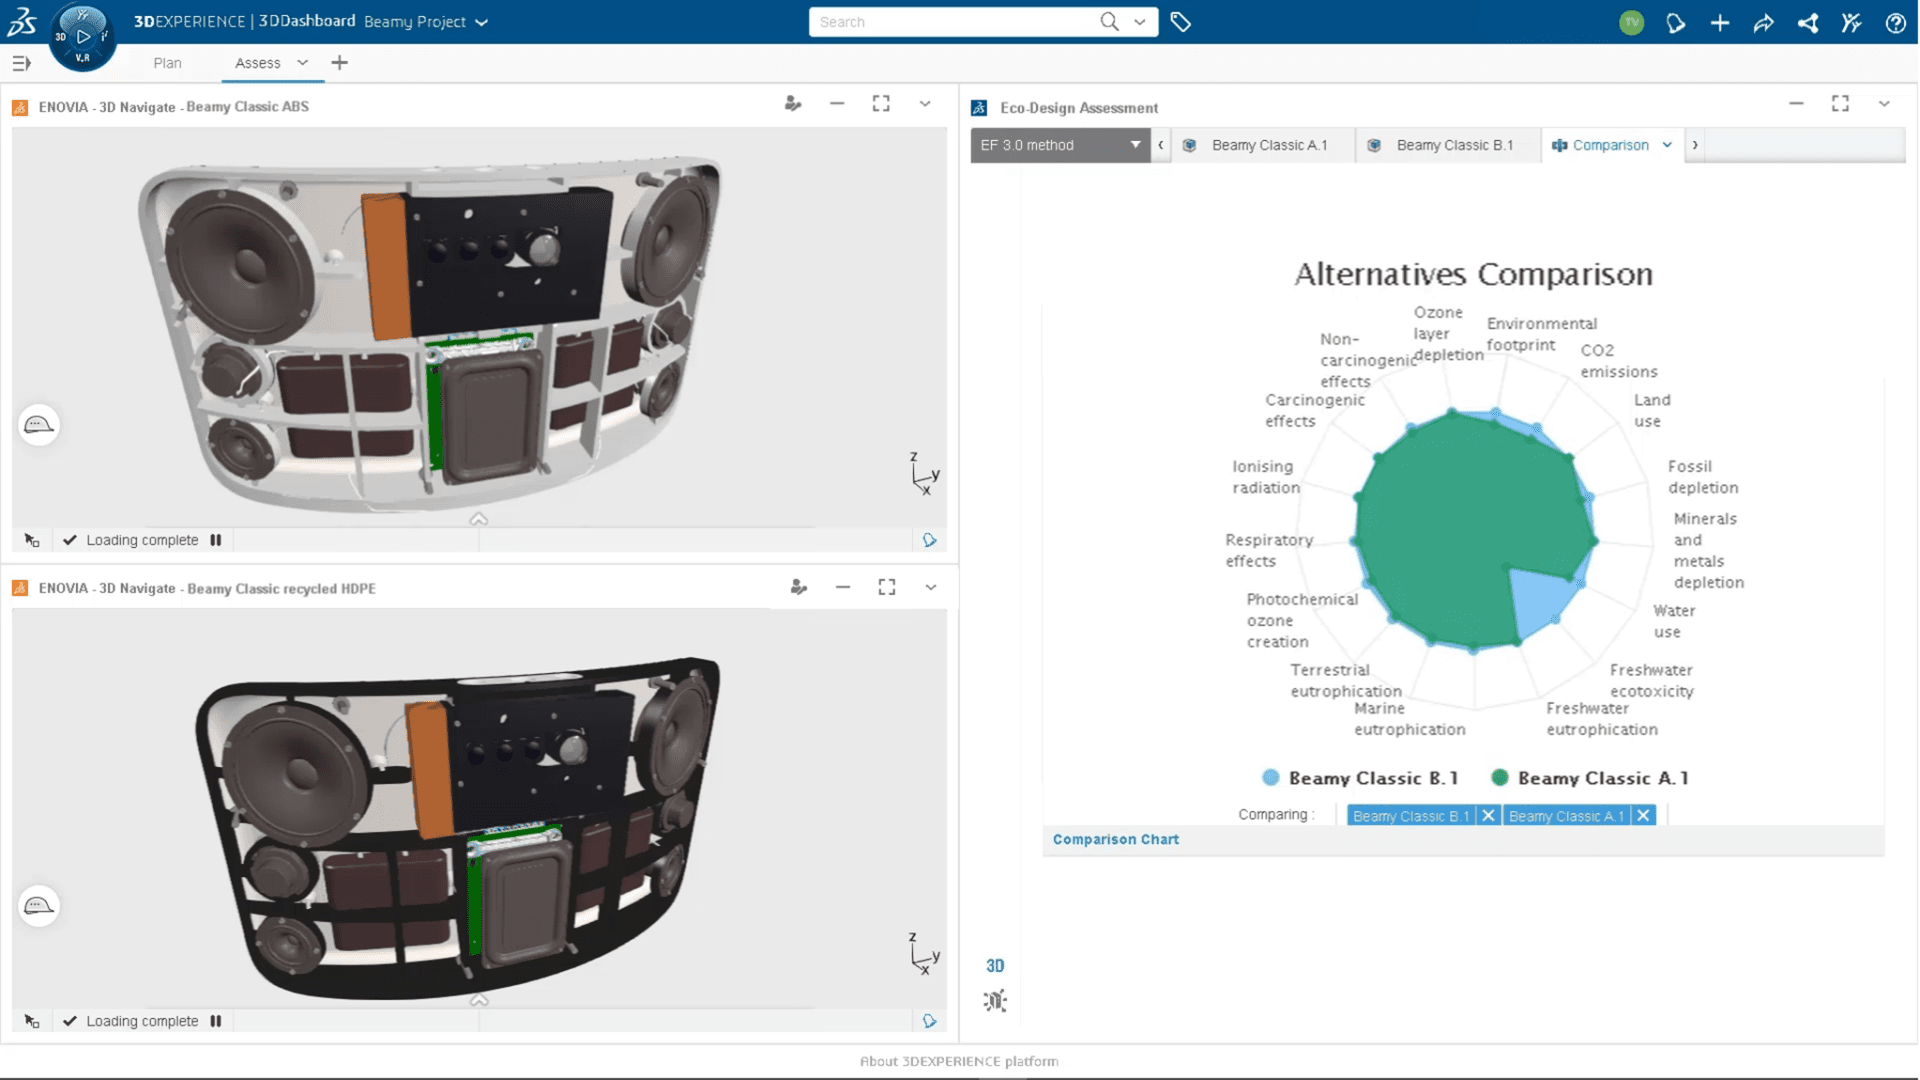
Task: Expand the Comparison tab dropdown arrow
Action: (1667, 145)
